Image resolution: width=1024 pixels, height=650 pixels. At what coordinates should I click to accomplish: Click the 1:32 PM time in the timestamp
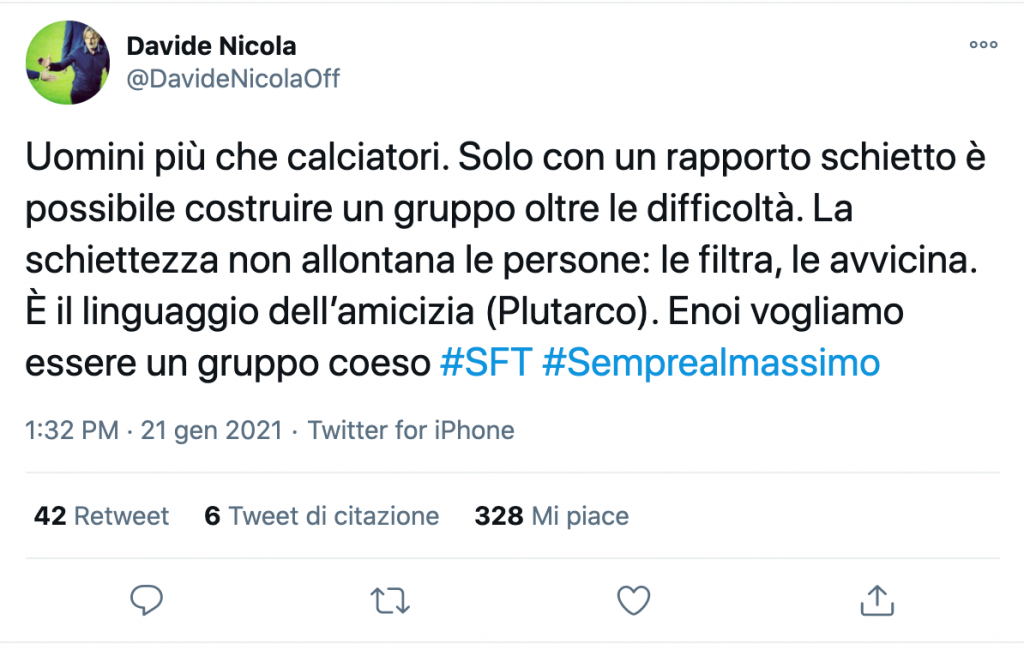click(x=74, y=431)
